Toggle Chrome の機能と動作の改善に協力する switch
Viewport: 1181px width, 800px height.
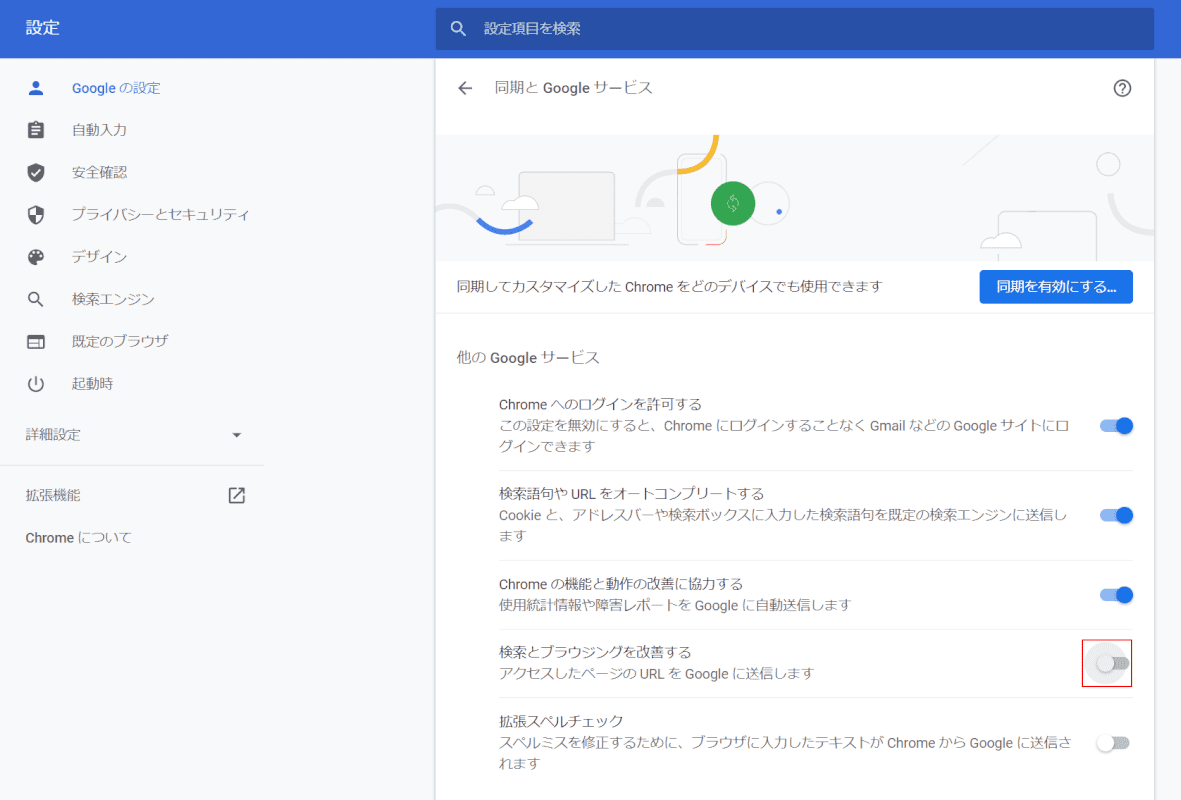1116,595
